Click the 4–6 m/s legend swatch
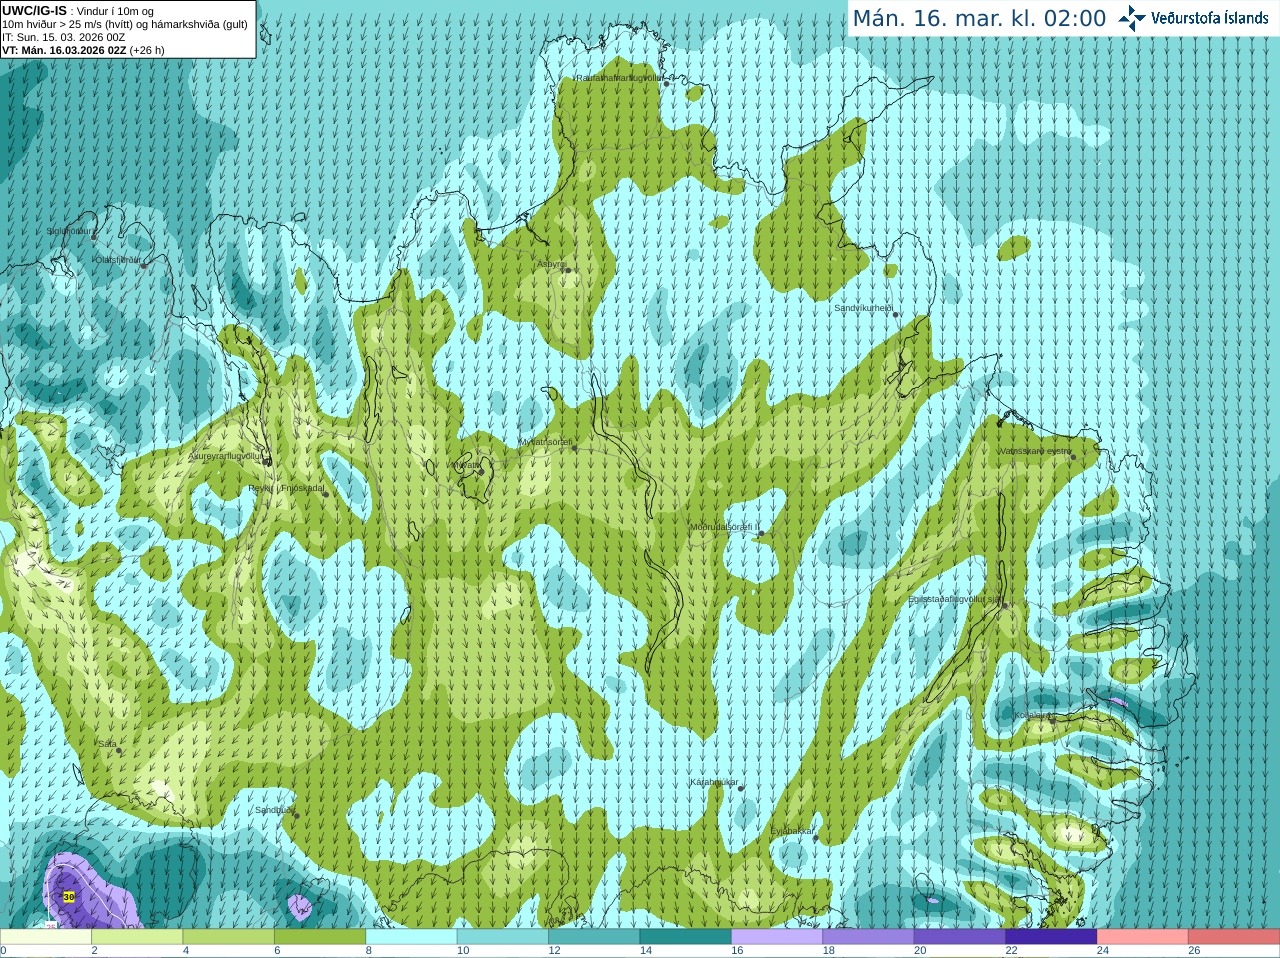Image resolution: width=1280 pixels, height=958 pixels. tap(228, 937)
